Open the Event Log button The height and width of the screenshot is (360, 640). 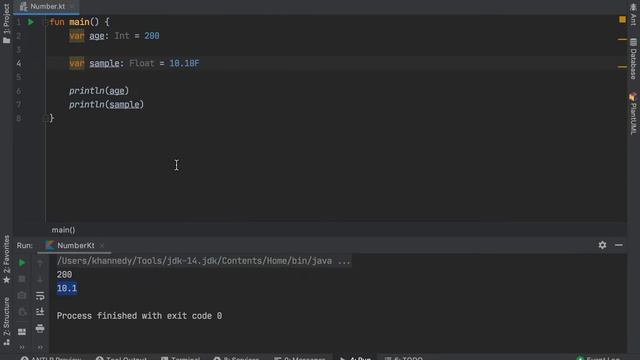tap(598, 358)
